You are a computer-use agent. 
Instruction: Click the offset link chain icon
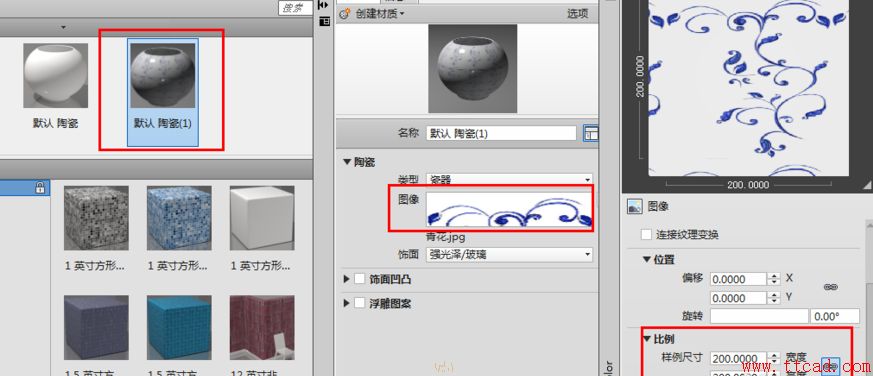pyautogui.click(x=831, y=287)
